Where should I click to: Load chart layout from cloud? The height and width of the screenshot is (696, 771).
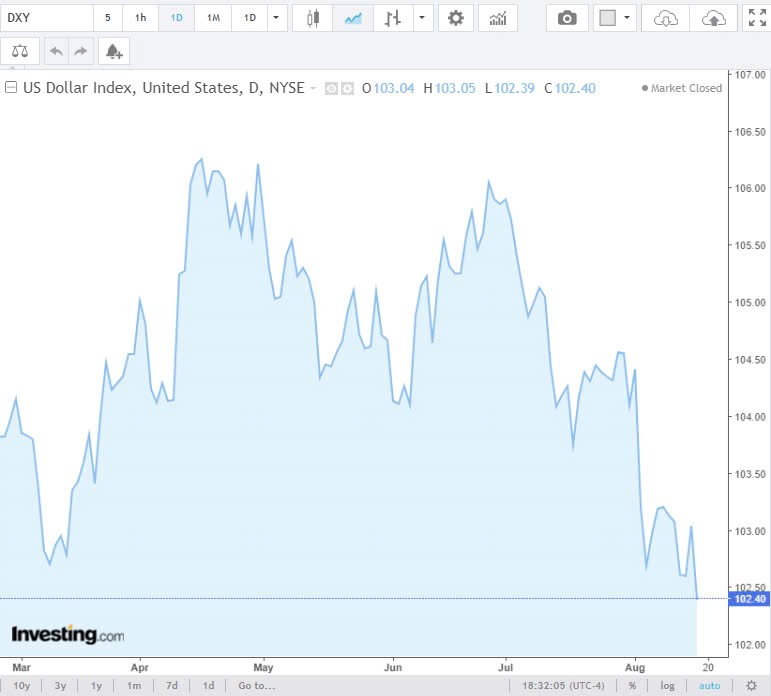point(665,18)
